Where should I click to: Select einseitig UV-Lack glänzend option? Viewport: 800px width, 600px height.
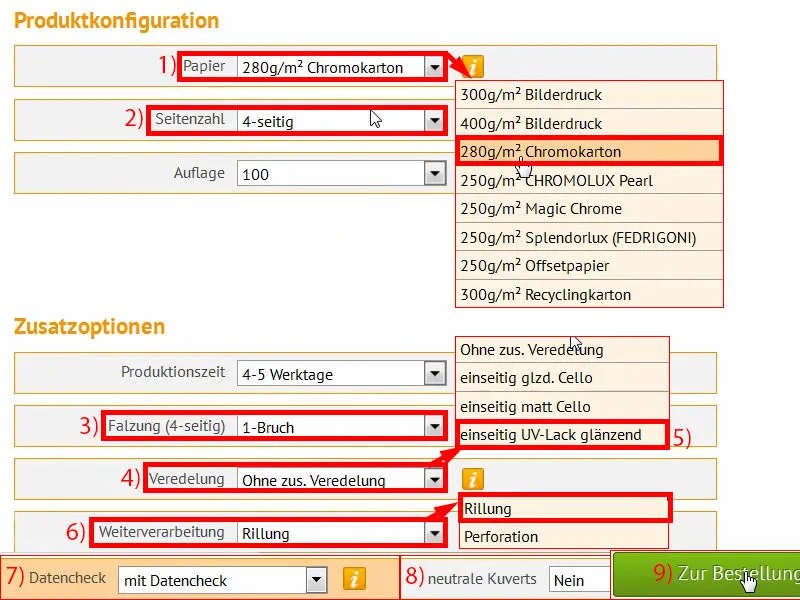(562, 435)
